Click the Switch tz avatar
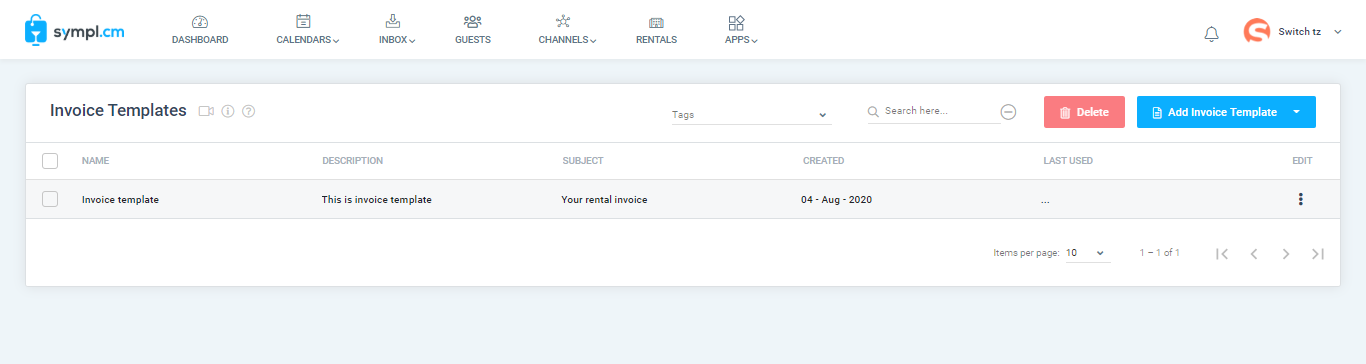The height and width of the screenshot is (364, 1366). [x=1256, y=31]
